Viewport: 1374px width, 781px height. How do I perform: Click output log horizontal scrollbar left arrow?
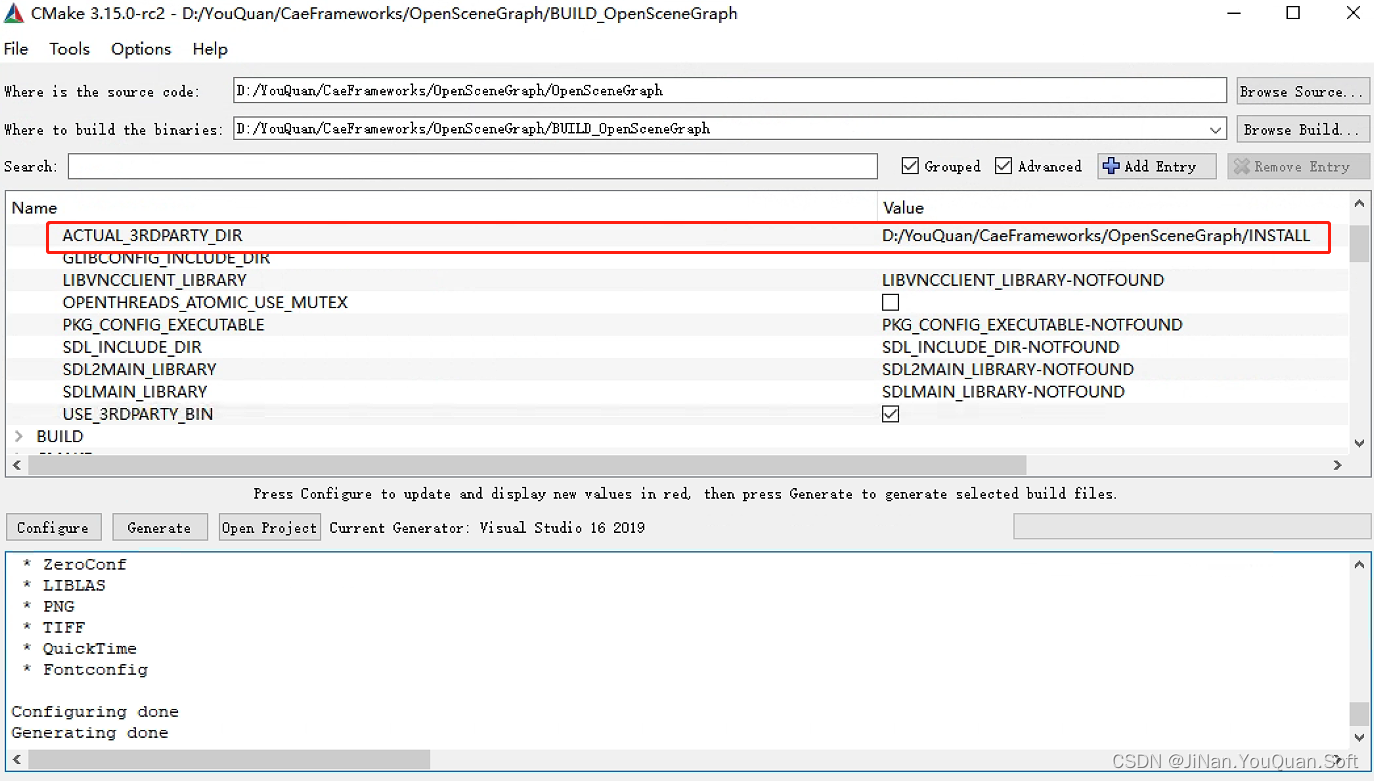click(x=17, y=761)
